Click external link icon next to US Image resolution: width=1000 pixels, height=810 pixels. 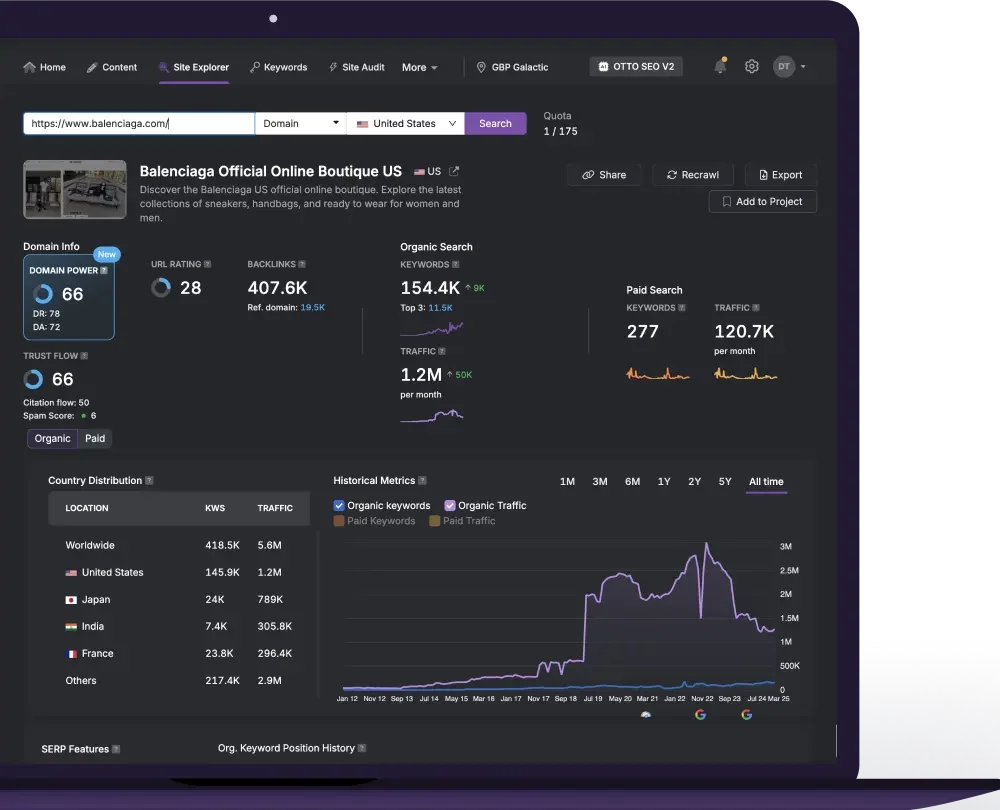point(454,171)
